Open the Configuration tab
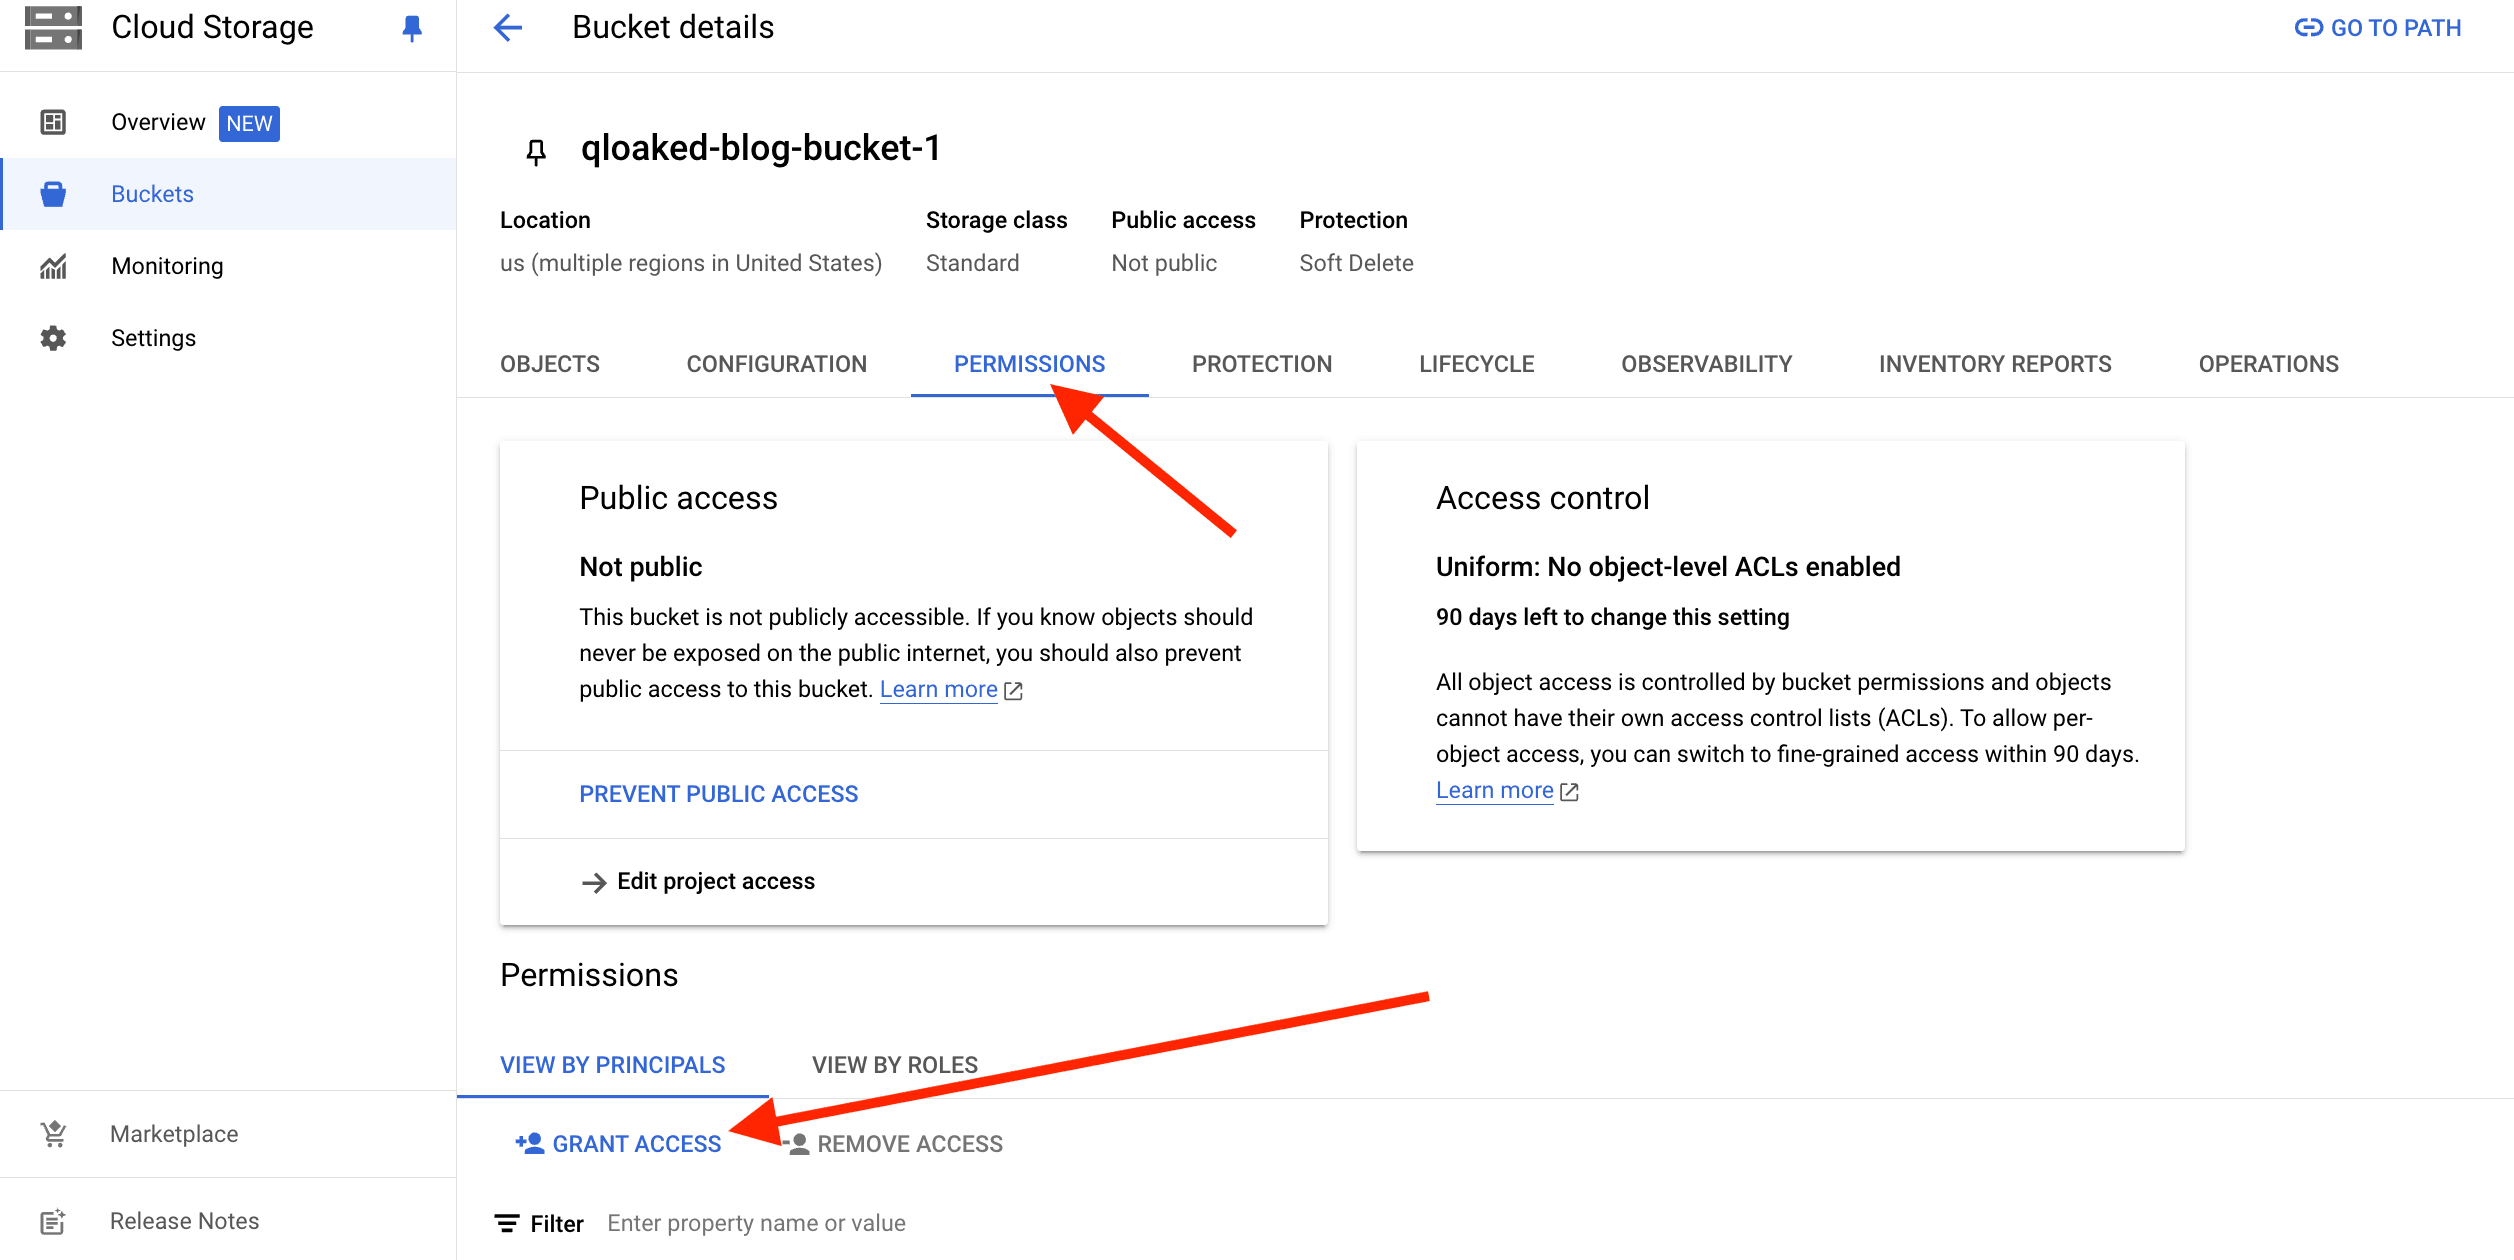 coord(777,364)
